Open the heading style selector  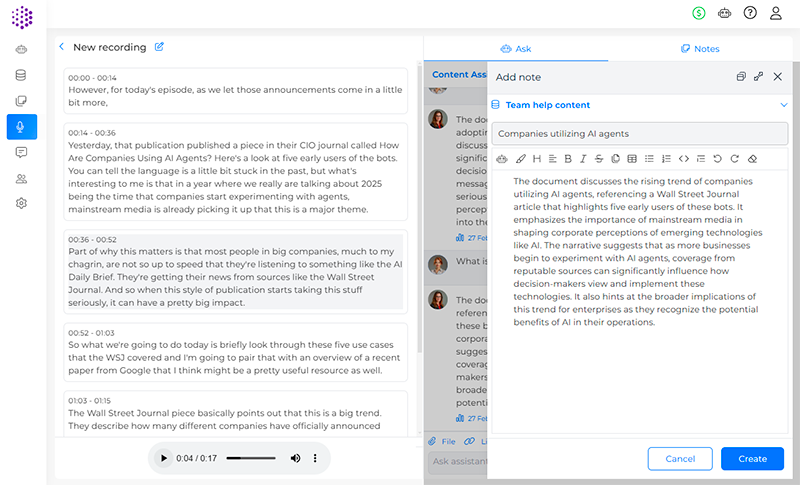coord(537,158)
